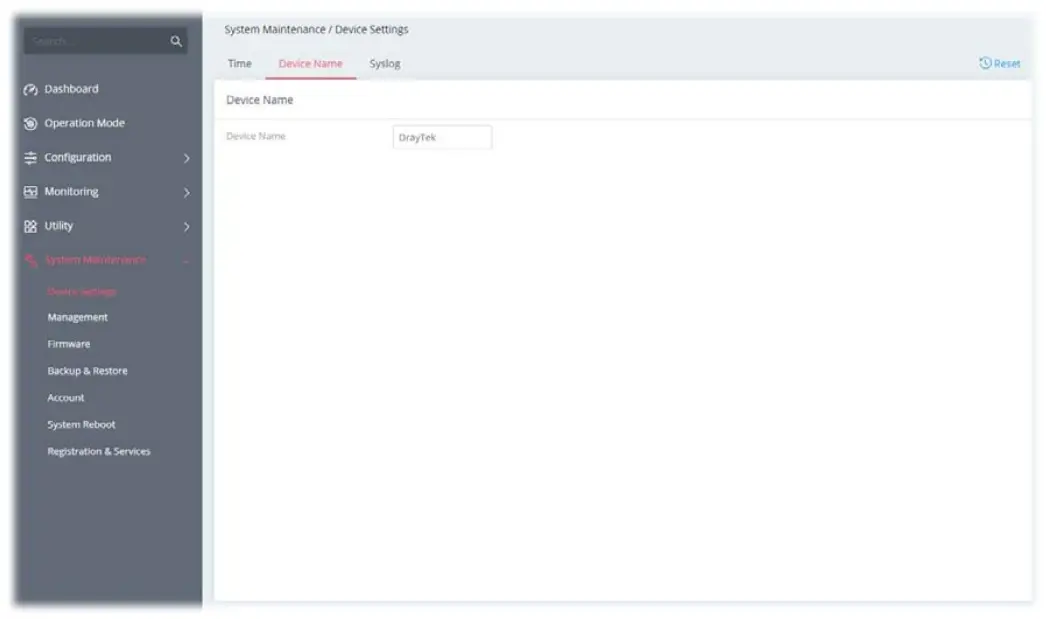Open System Reboot page
Screen dimensions: 1046x619
[81, 424]
